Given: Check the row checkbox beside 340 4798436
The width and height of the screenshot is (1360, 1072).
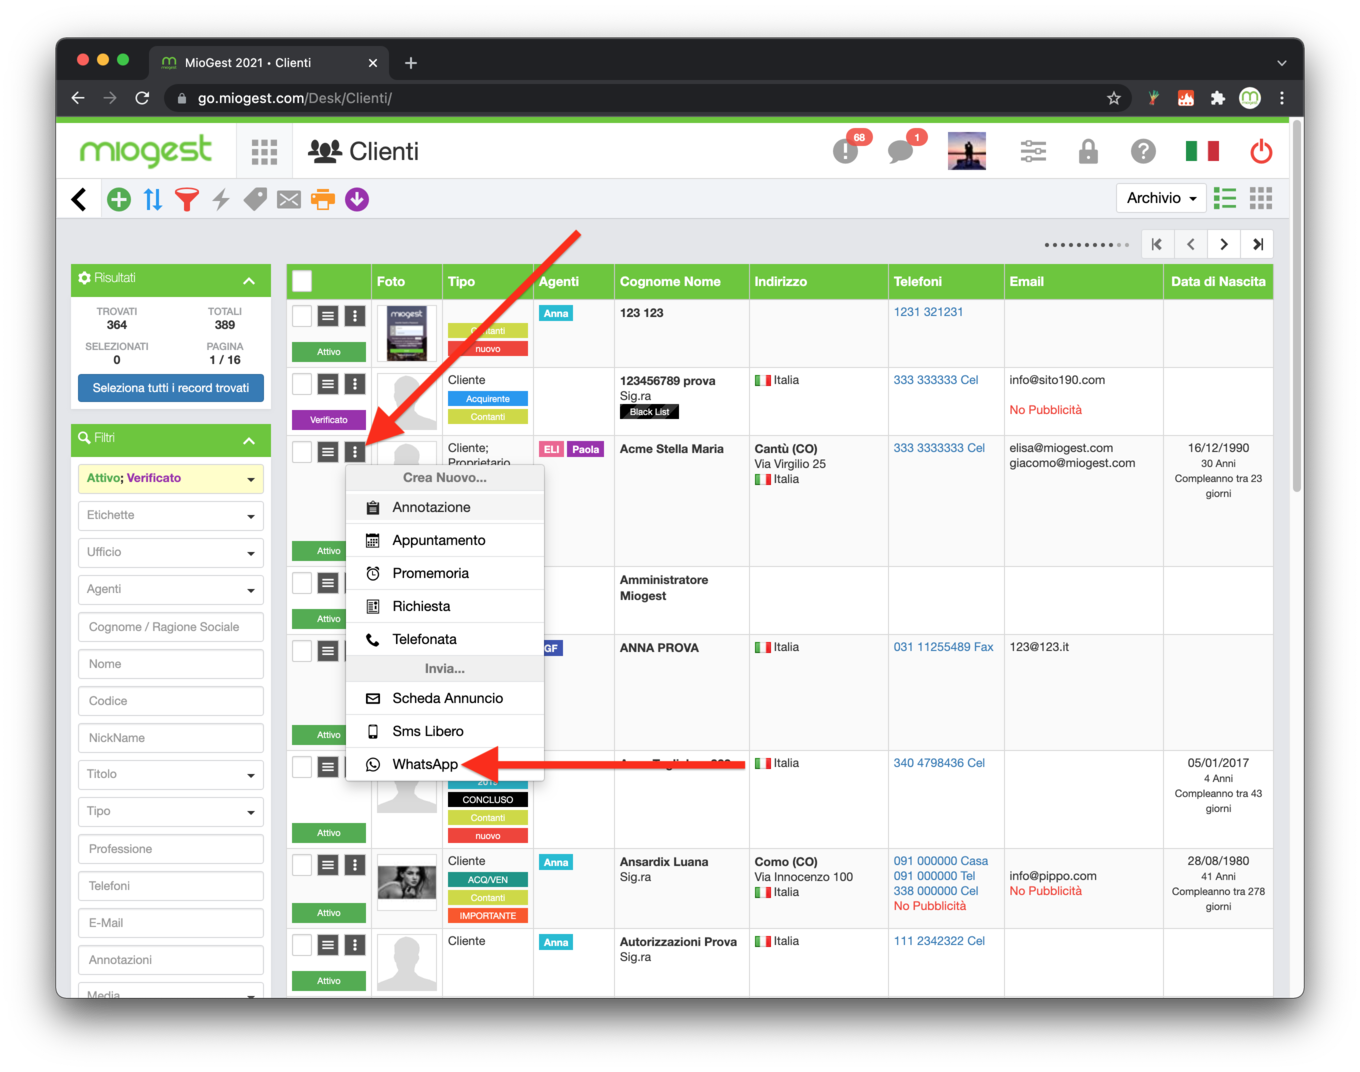Looking at the screenshot, I should (302, 767).
